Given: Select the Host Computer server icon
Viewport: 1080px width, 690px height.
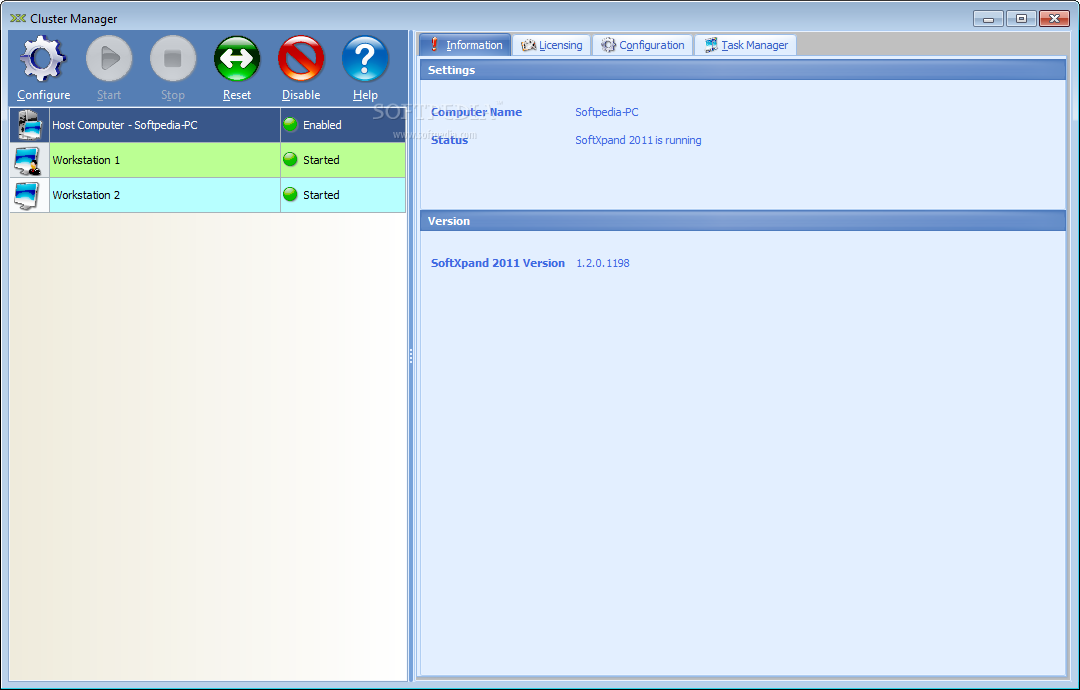Looking at the screenshot, I should tap(29, 125).
